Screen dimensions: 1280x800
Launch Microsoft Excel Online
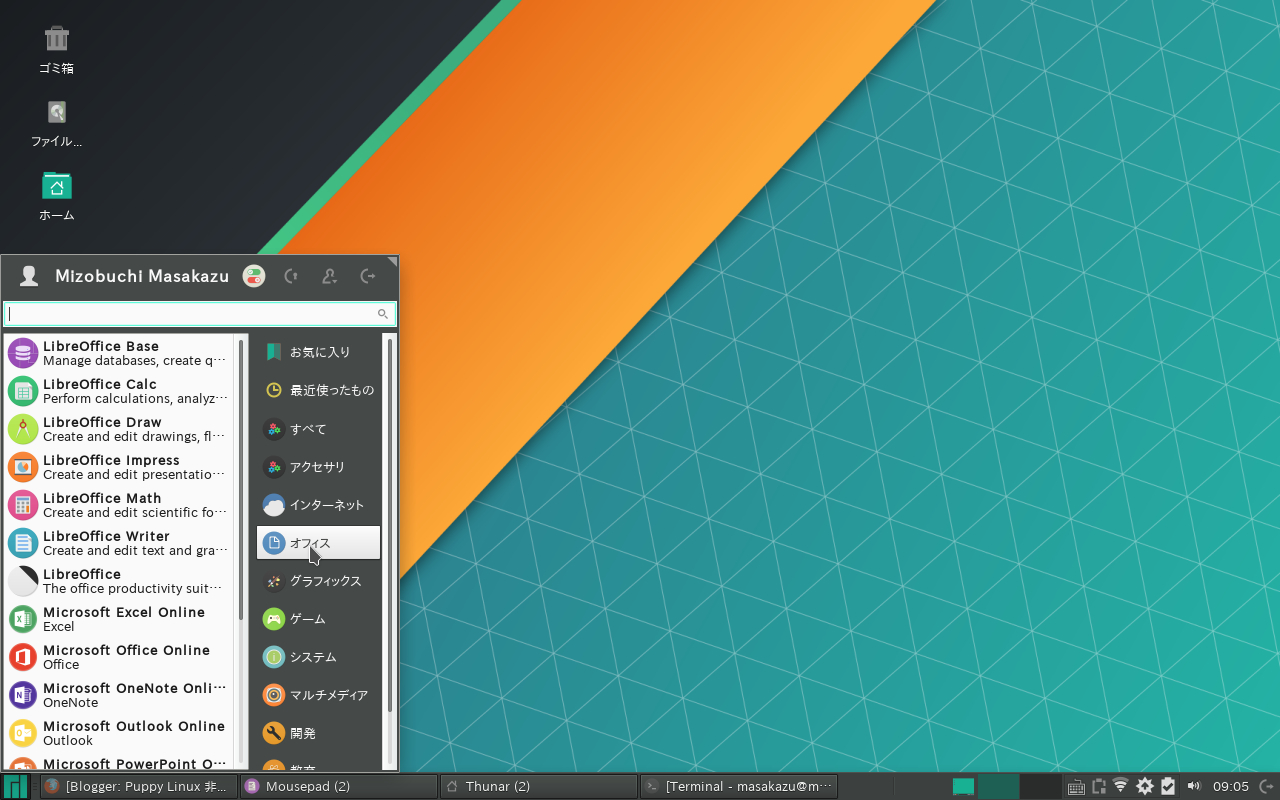119,619
